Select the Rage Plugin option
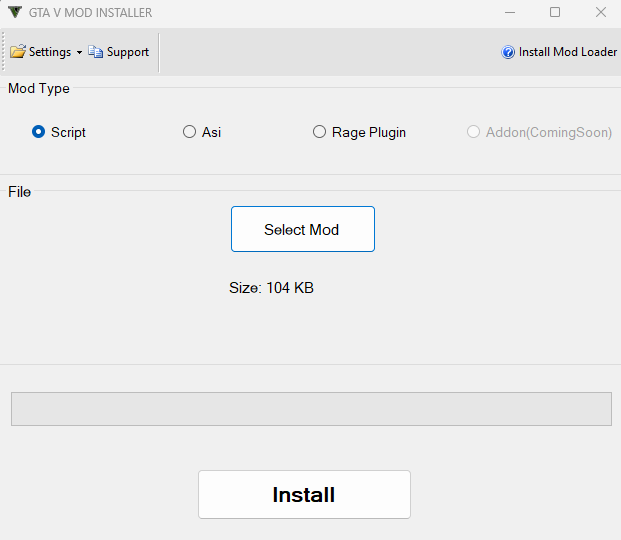 coord(319,132)
